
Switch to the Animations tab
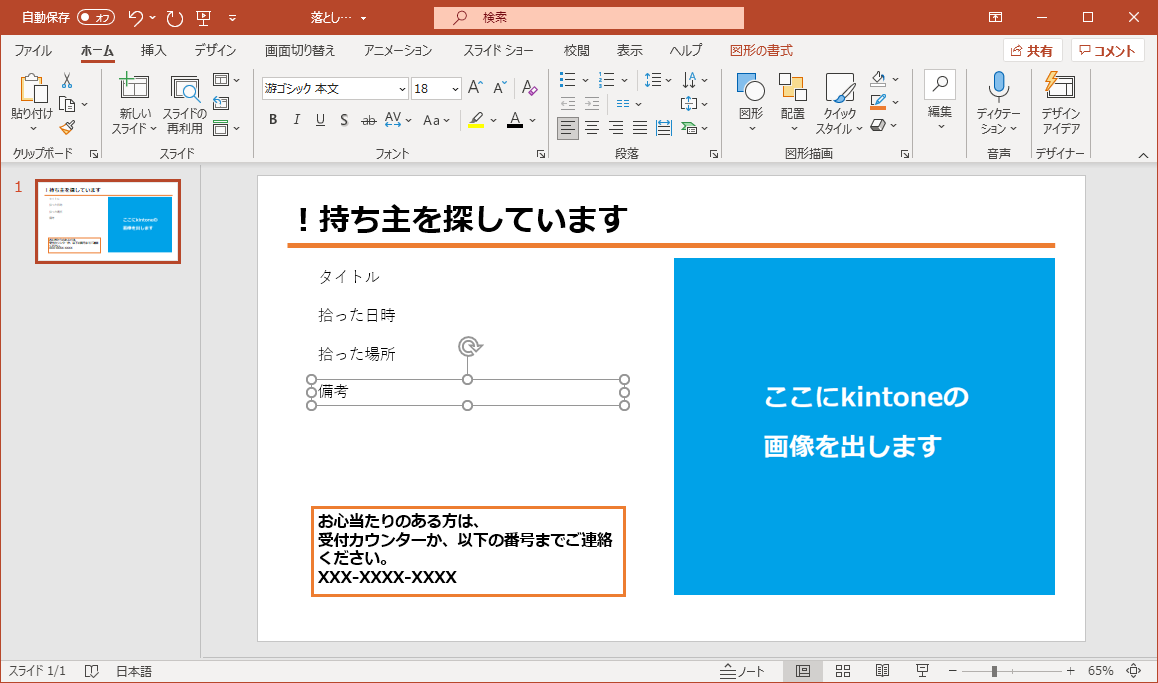(398, 50)
